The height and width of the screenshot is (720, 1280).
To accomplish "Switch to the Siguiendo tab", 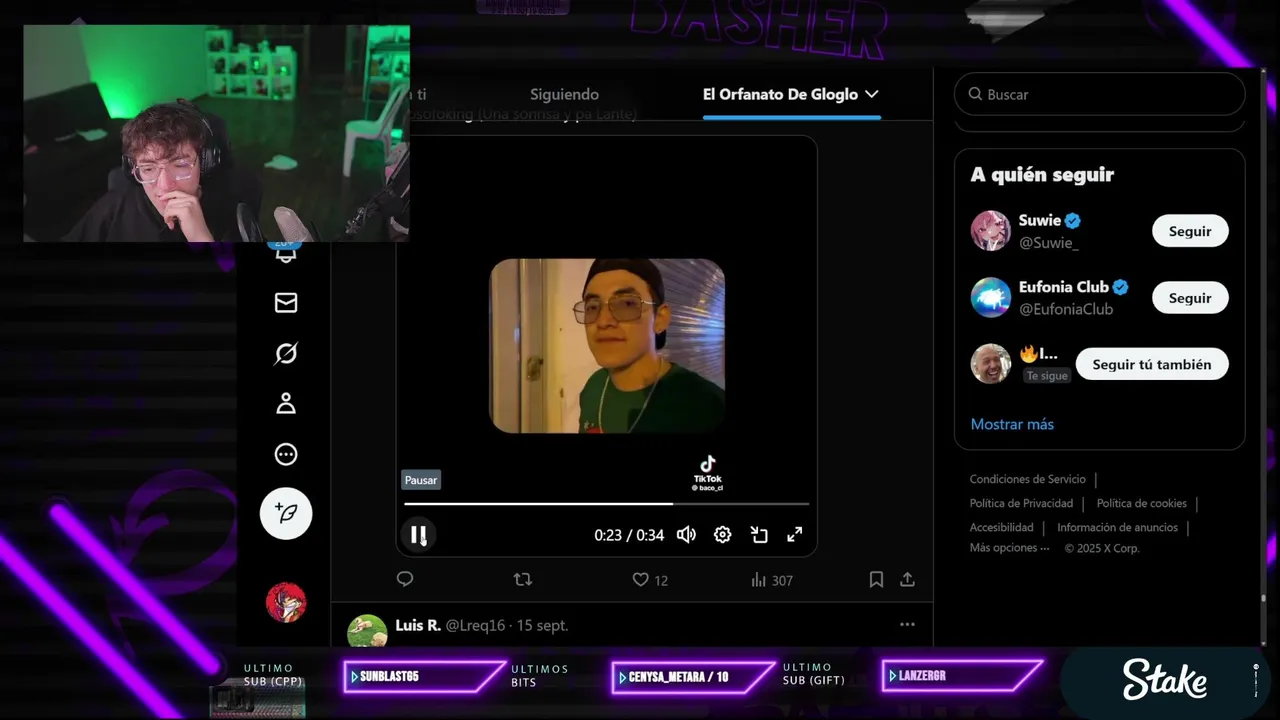I will 564,94.
